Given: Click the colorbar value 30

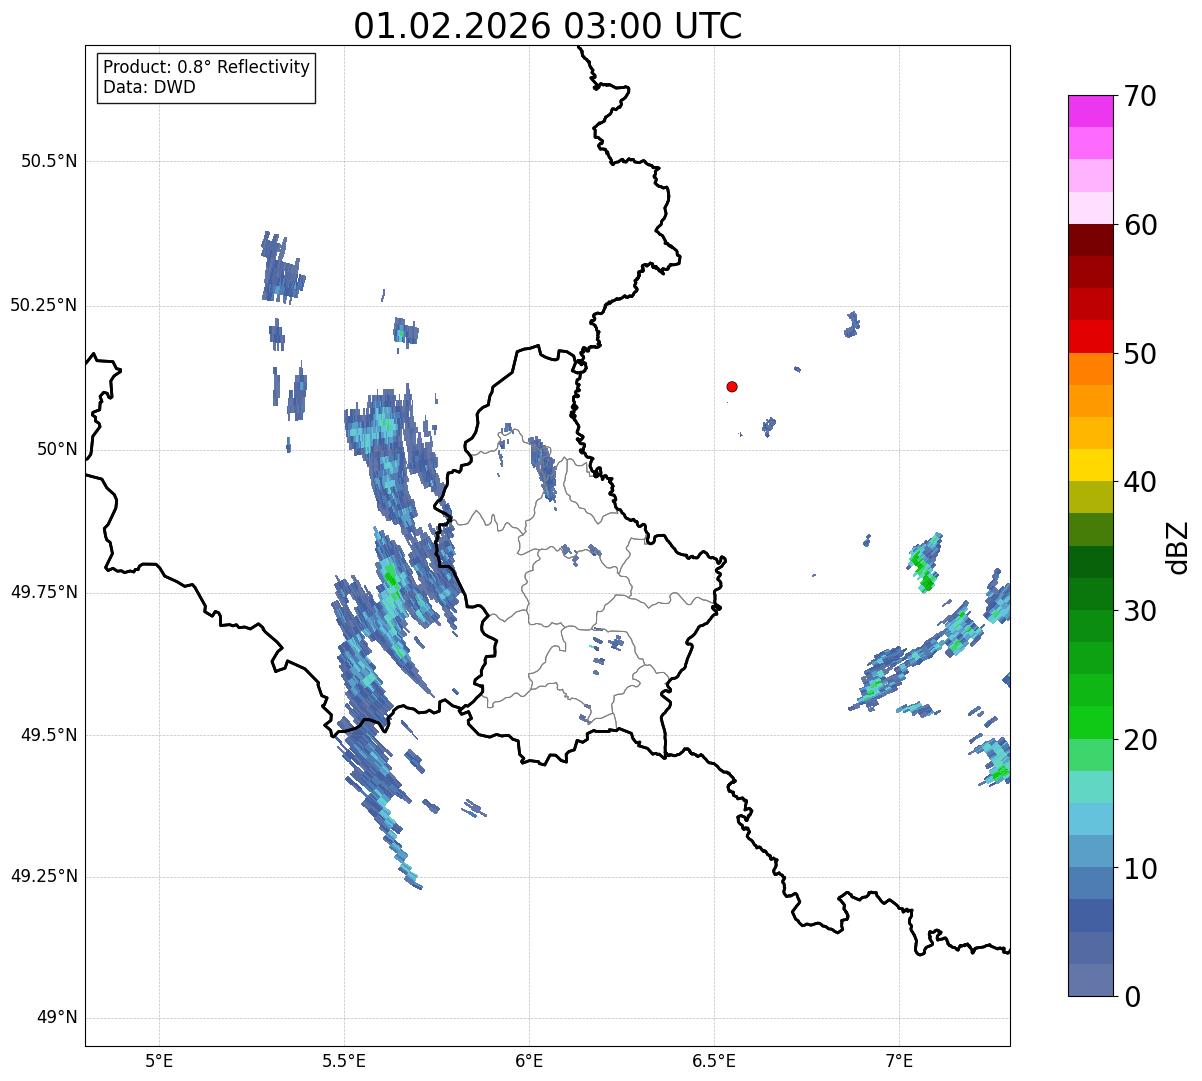Looking at the screenshot, I should (1140, 611).
